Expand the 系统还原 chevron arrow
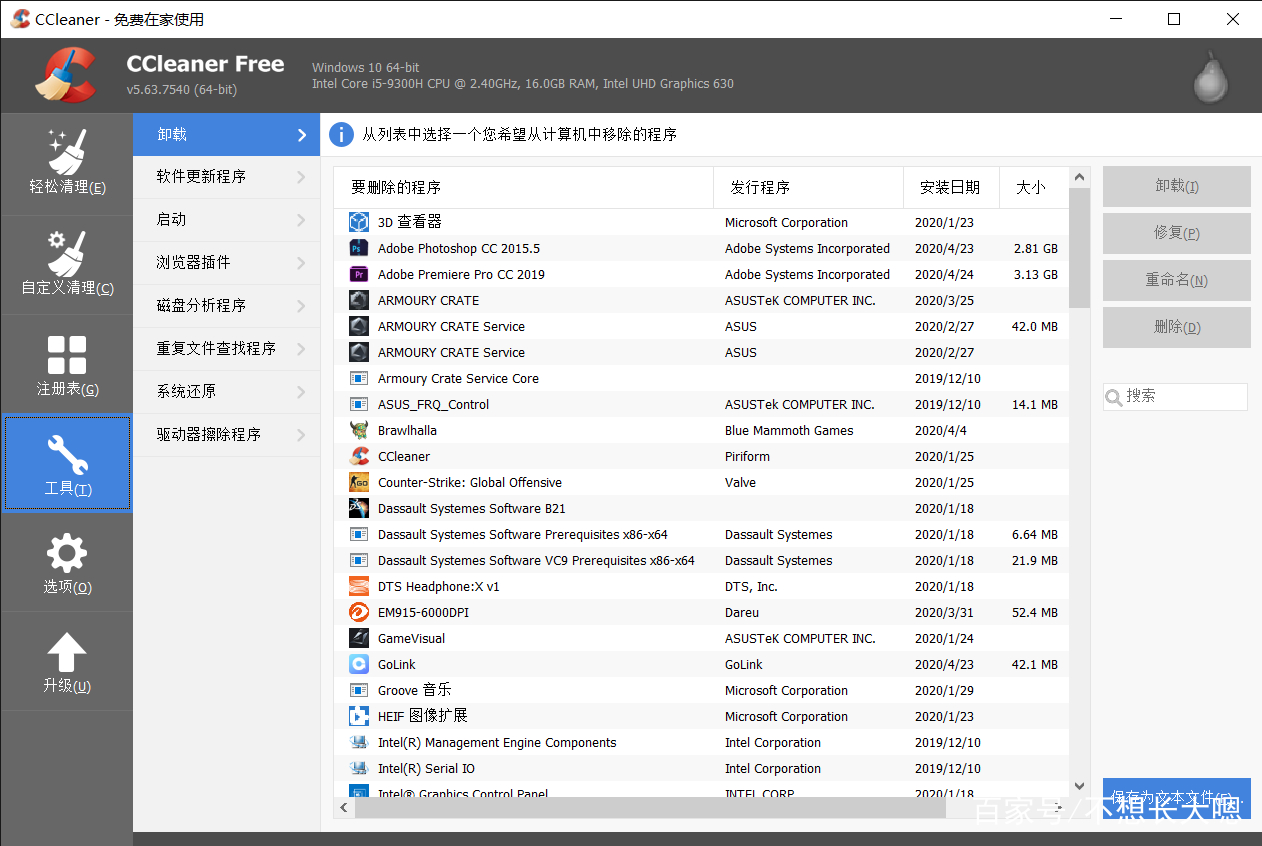This screenshot has height=846, width=1262. 301,392
